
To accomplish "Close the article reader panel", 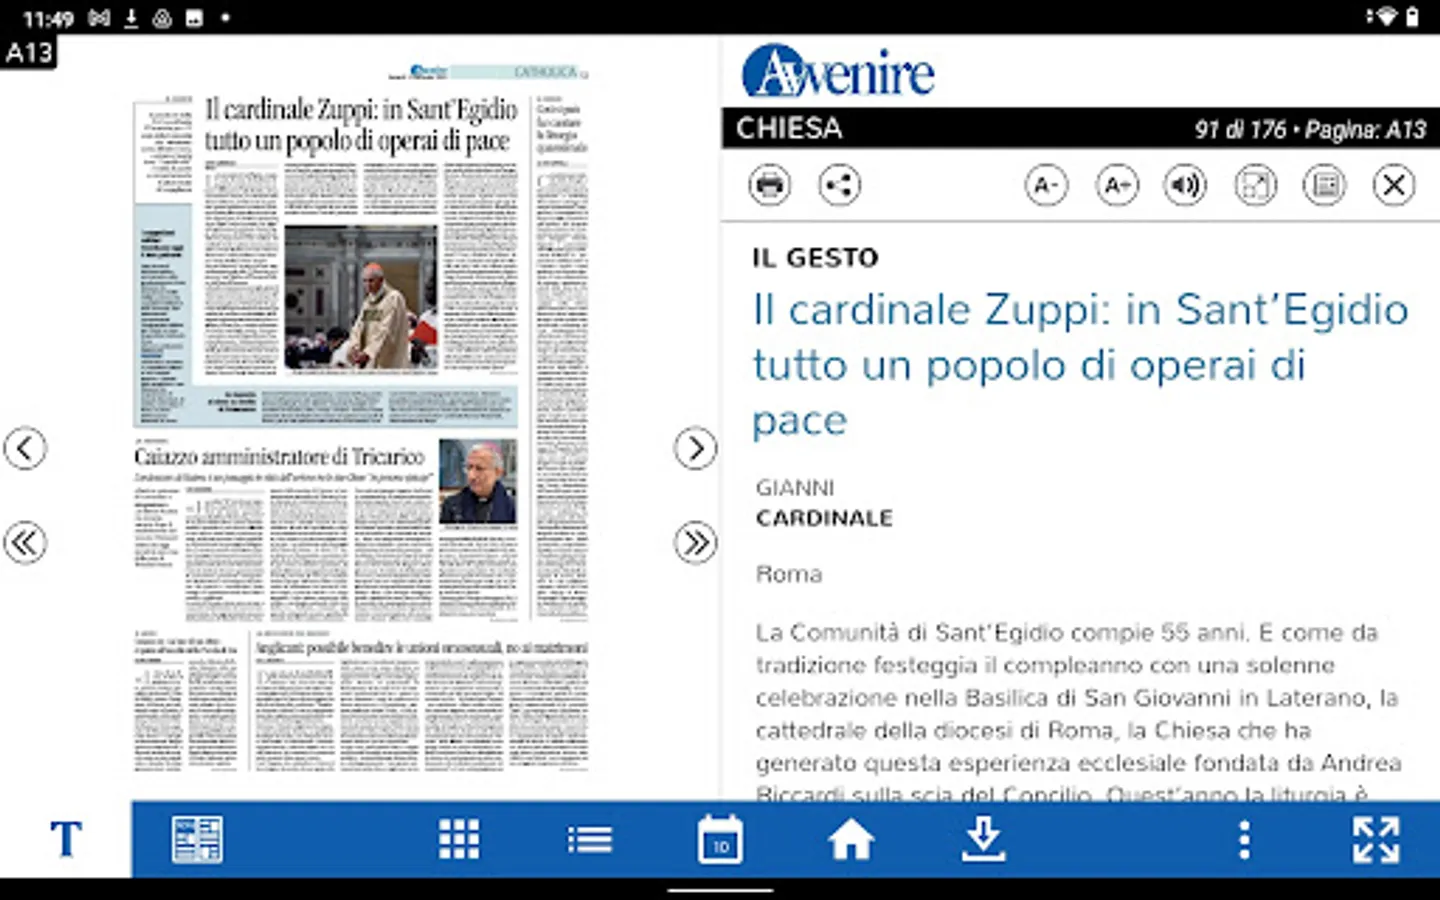I will point(1394,185).
